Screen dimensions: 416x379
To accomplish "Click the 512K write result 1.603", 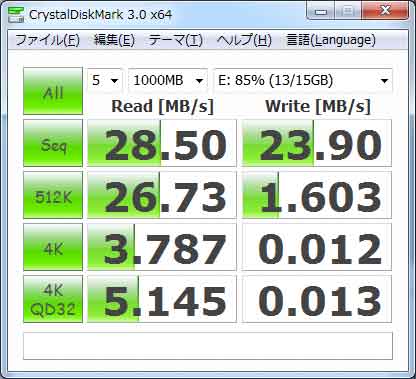I will pos(317,195).
